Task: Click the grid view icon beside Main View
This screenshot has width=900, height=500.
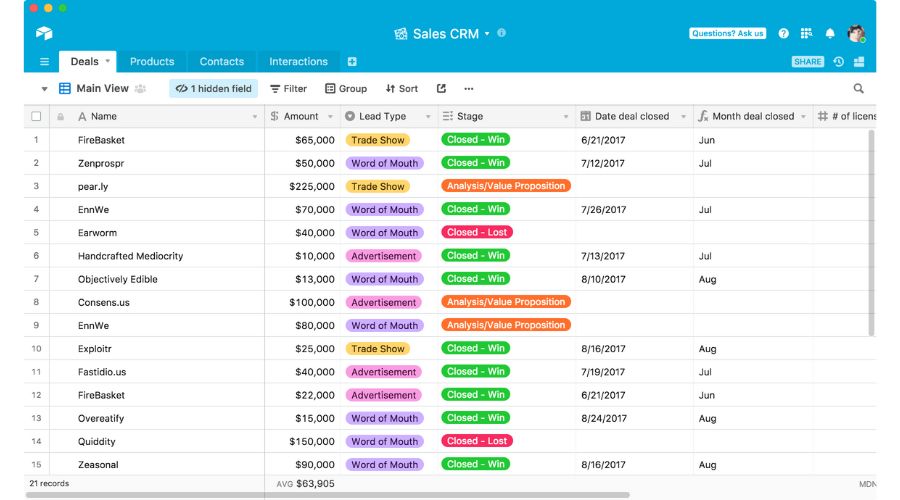Action: pos(65,88)
